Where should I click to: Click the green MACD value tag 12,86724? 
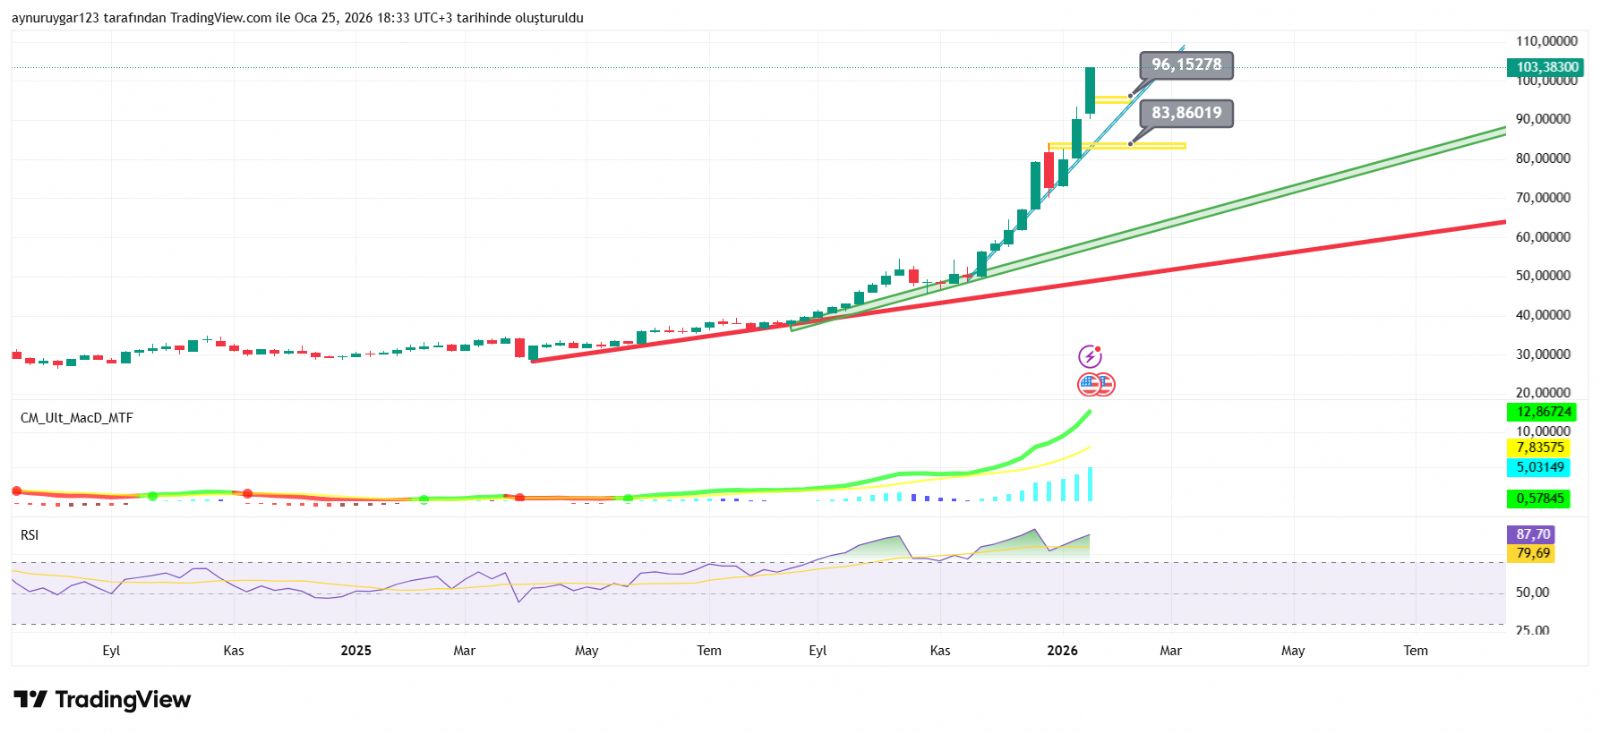(x=1541, y=412)
